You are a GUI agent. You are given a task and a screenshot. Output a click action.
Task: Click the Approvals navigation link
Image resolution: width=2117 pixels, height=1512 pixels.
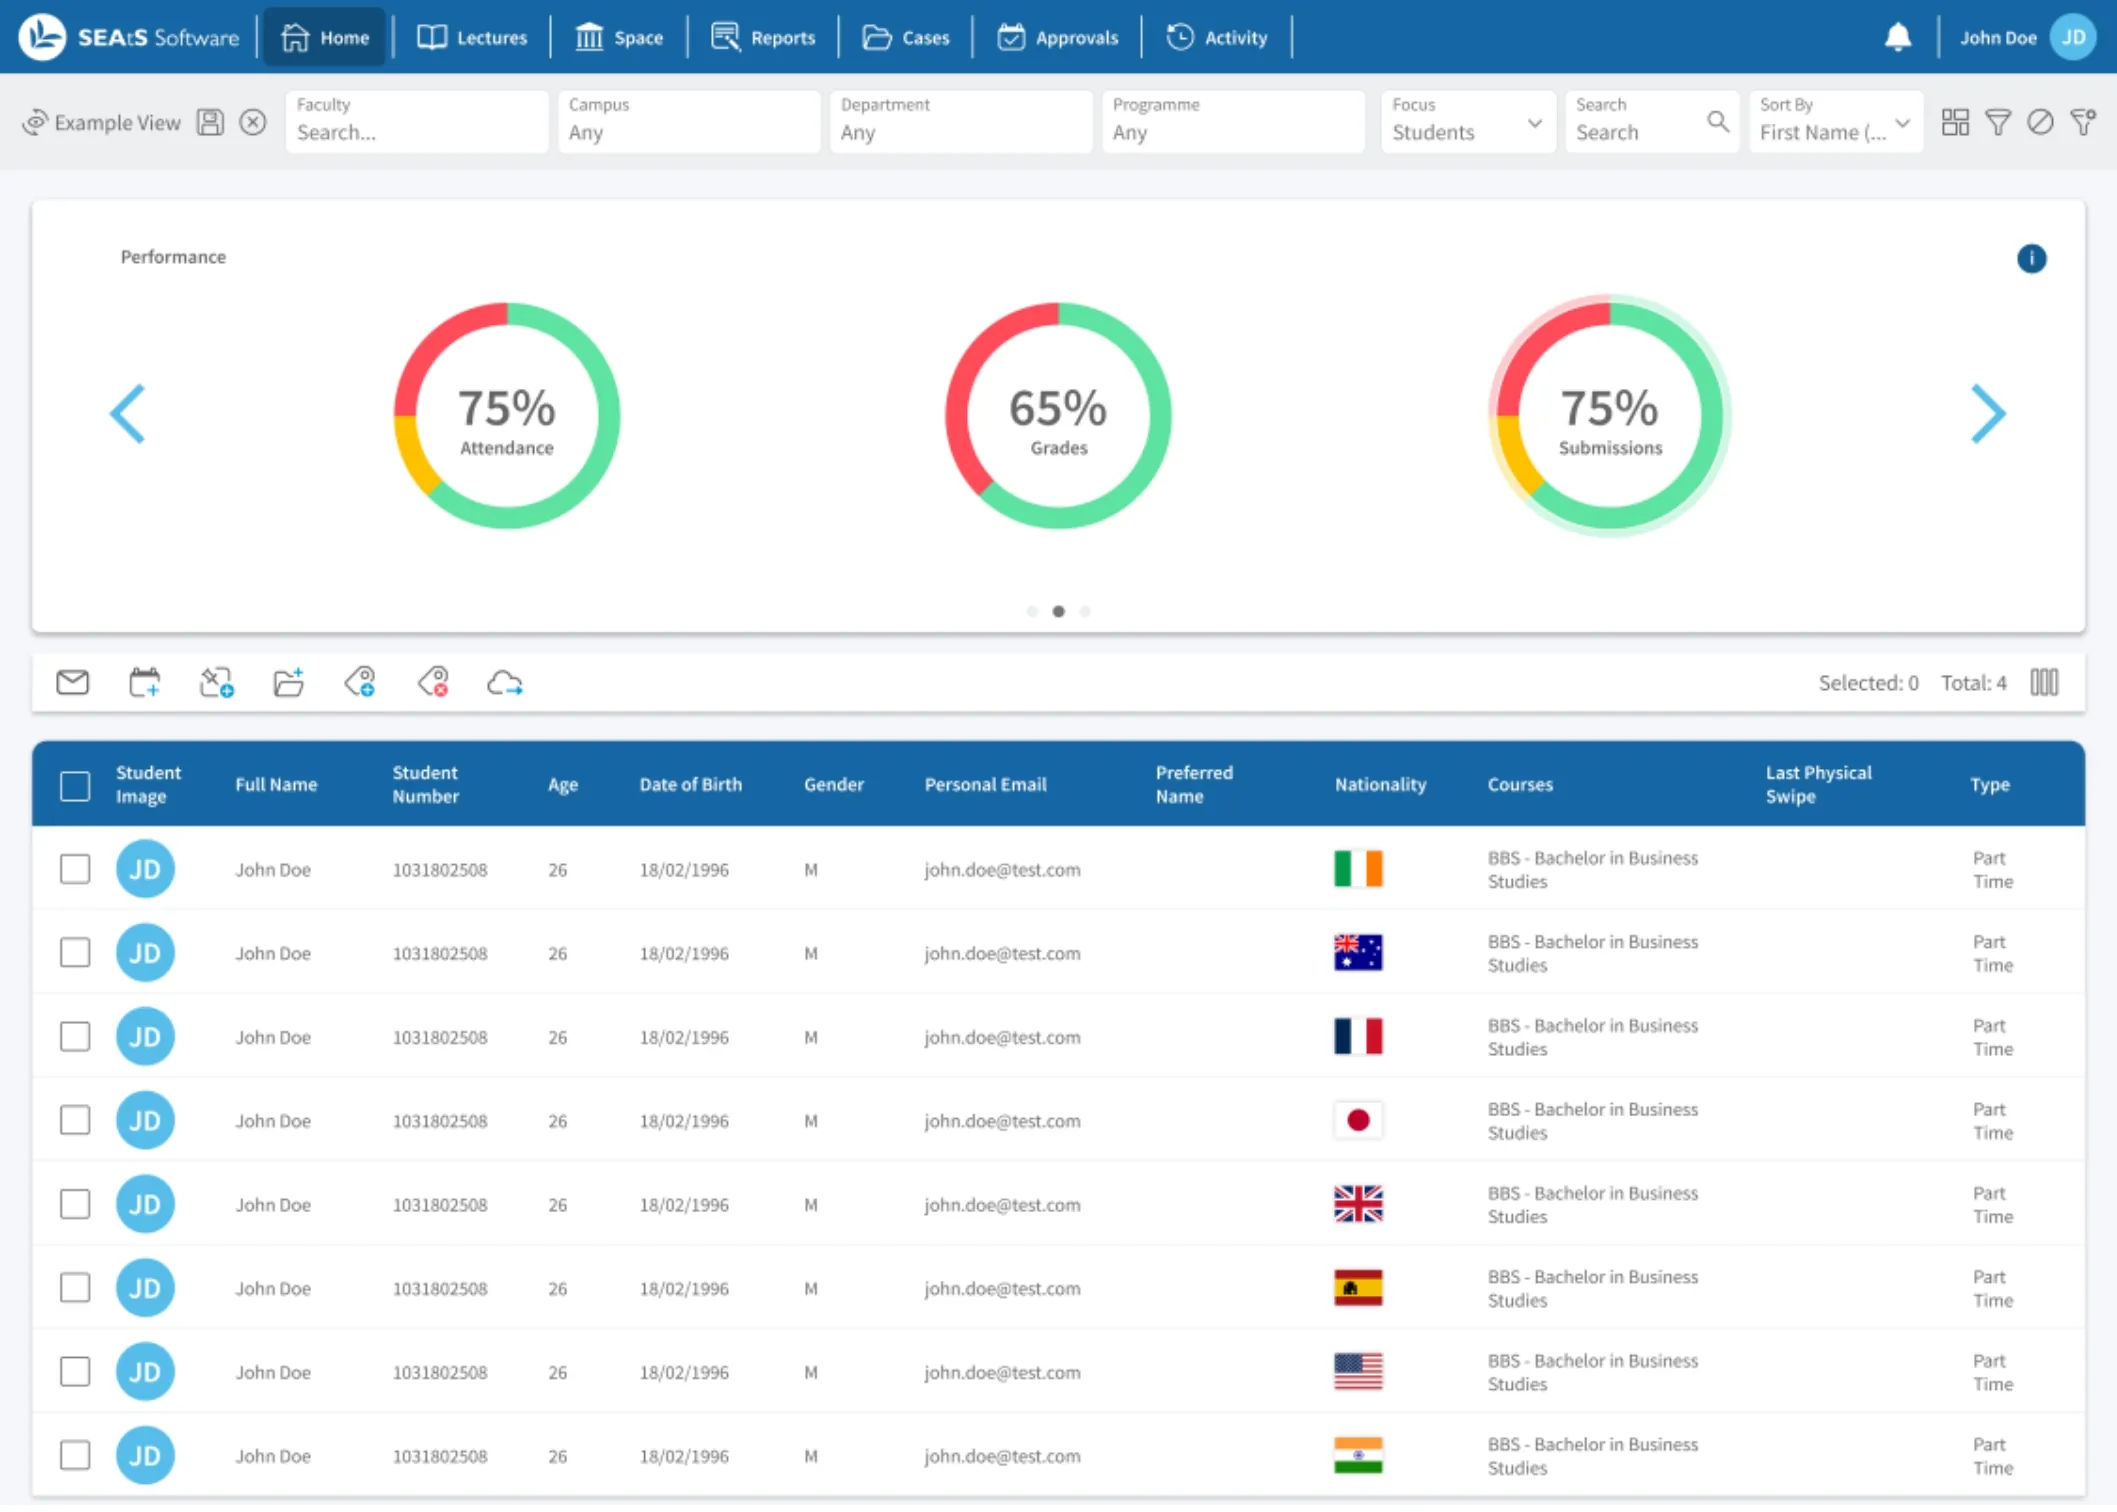click(1060, 36)
